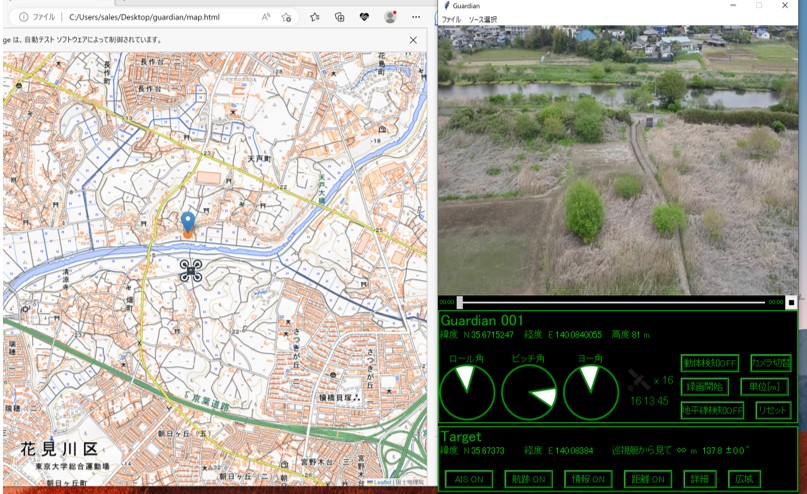
Task: Toggle the 地平線検知OFF horizon detection button
Action: (x=712, y=410)
